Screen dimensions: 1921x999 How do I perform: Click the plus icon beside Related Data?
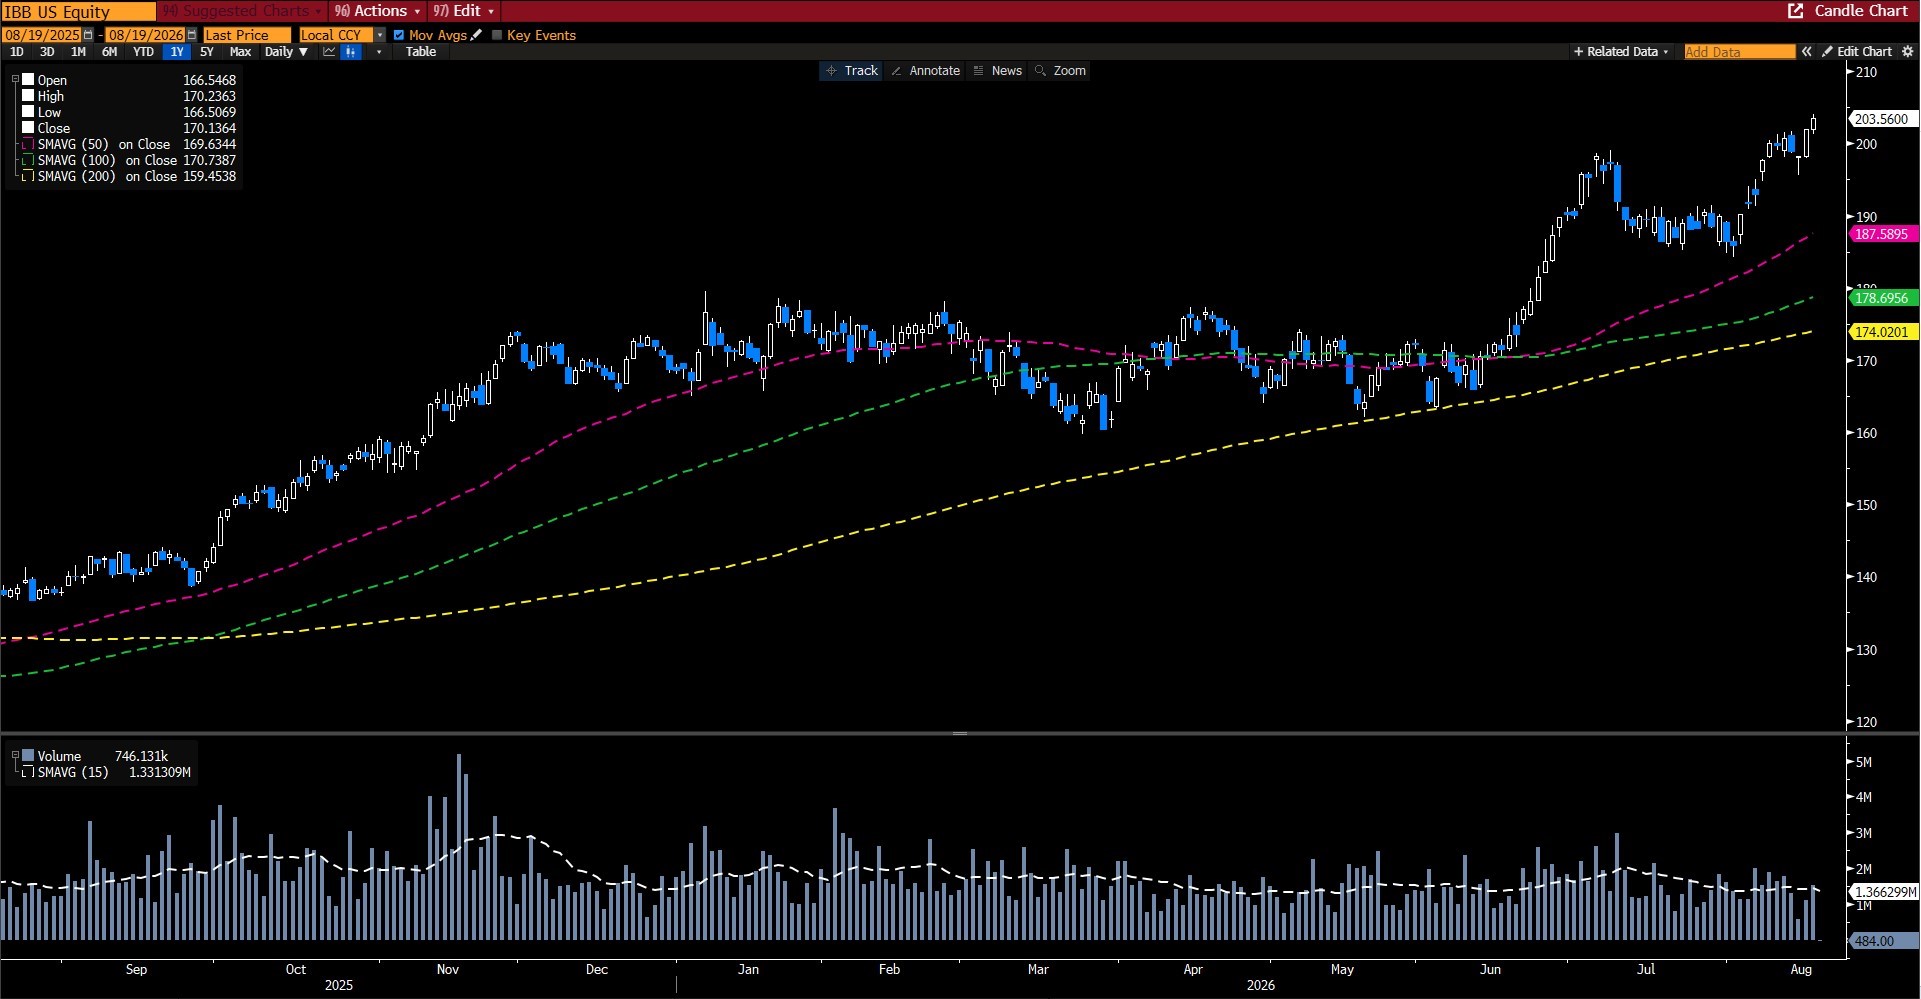tap(1578, 52)
